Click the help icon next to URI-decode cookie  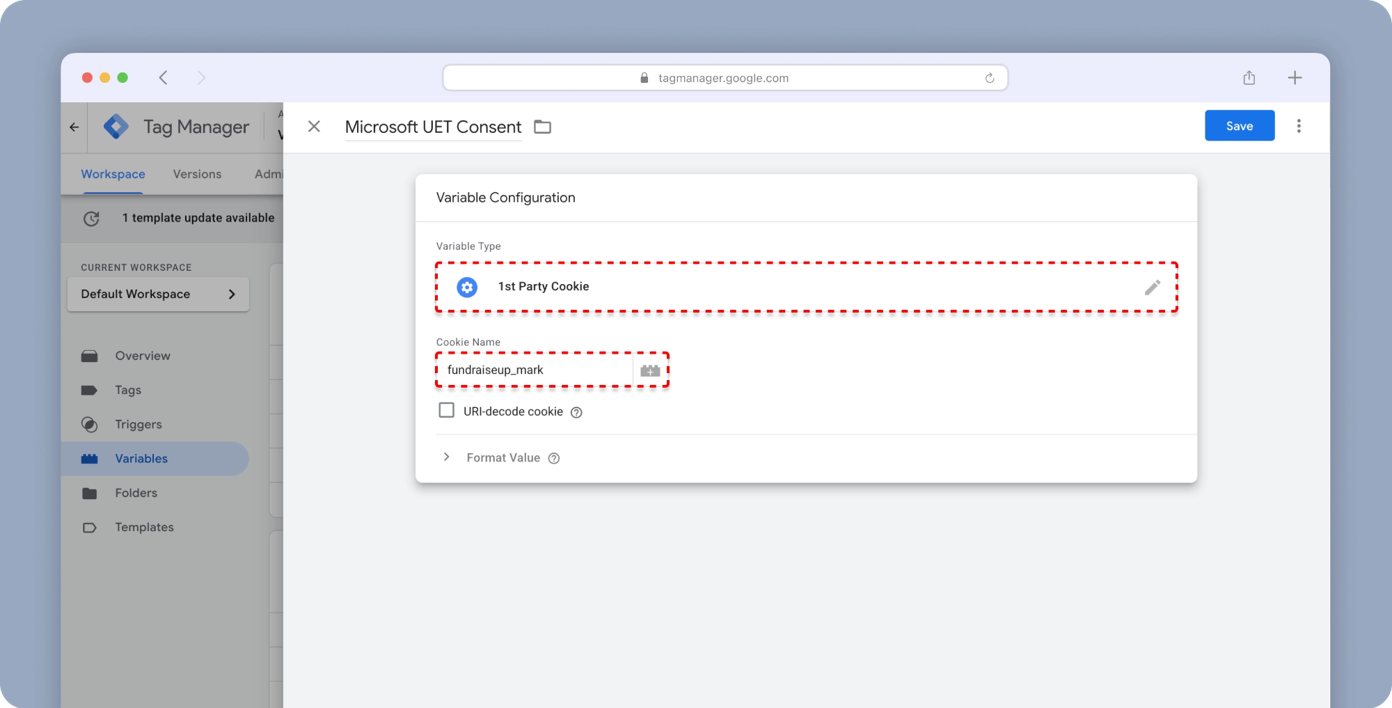coord(576,412)
